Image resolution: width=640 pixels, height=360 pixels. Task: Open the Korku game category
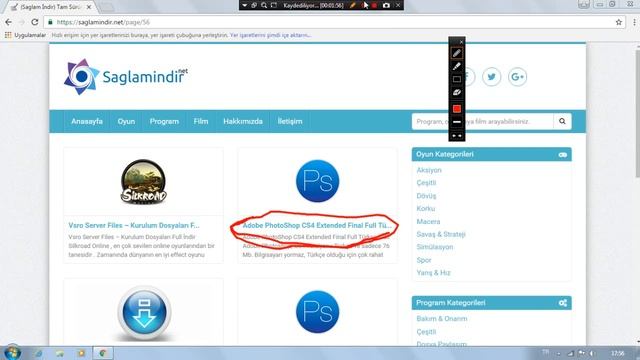[x=426, y=209]
